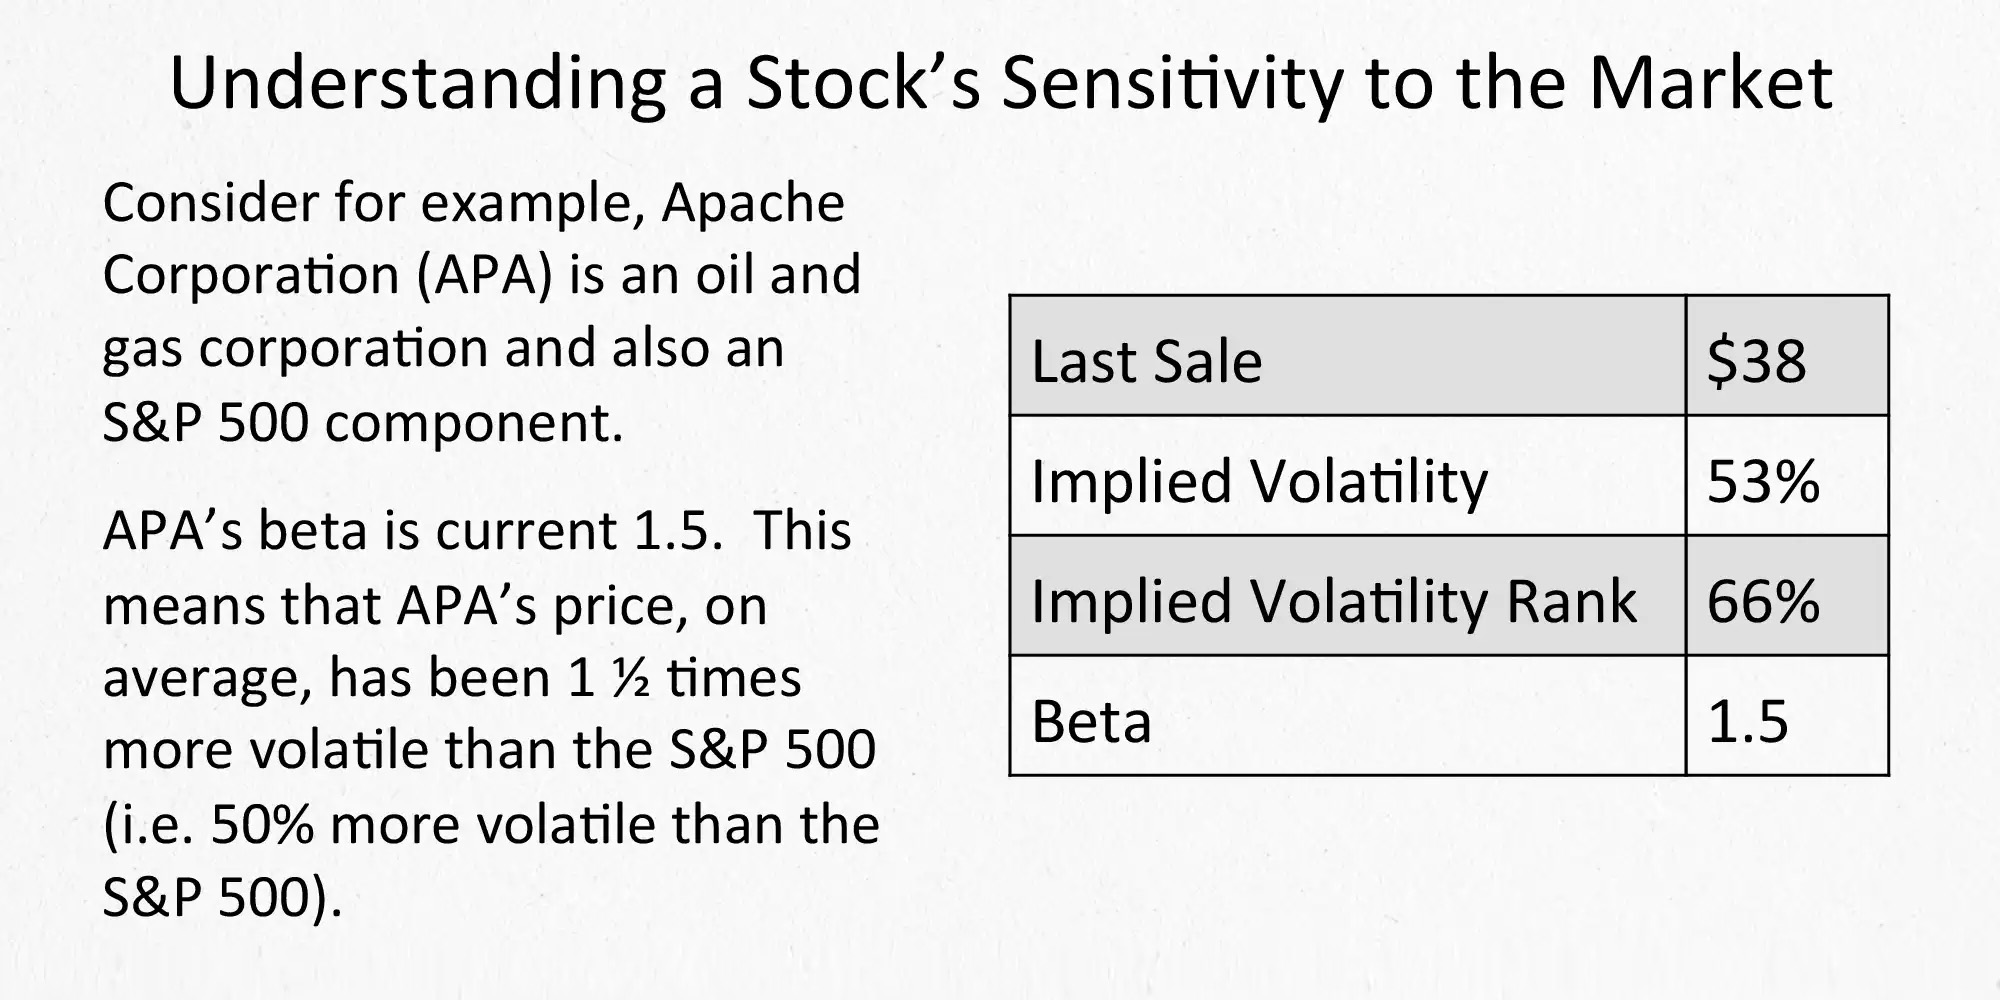Click the "Implied Volatility" label in second row
Screen dimensions: 2000x1000
pyautogui.click(x=1259, y=481)
